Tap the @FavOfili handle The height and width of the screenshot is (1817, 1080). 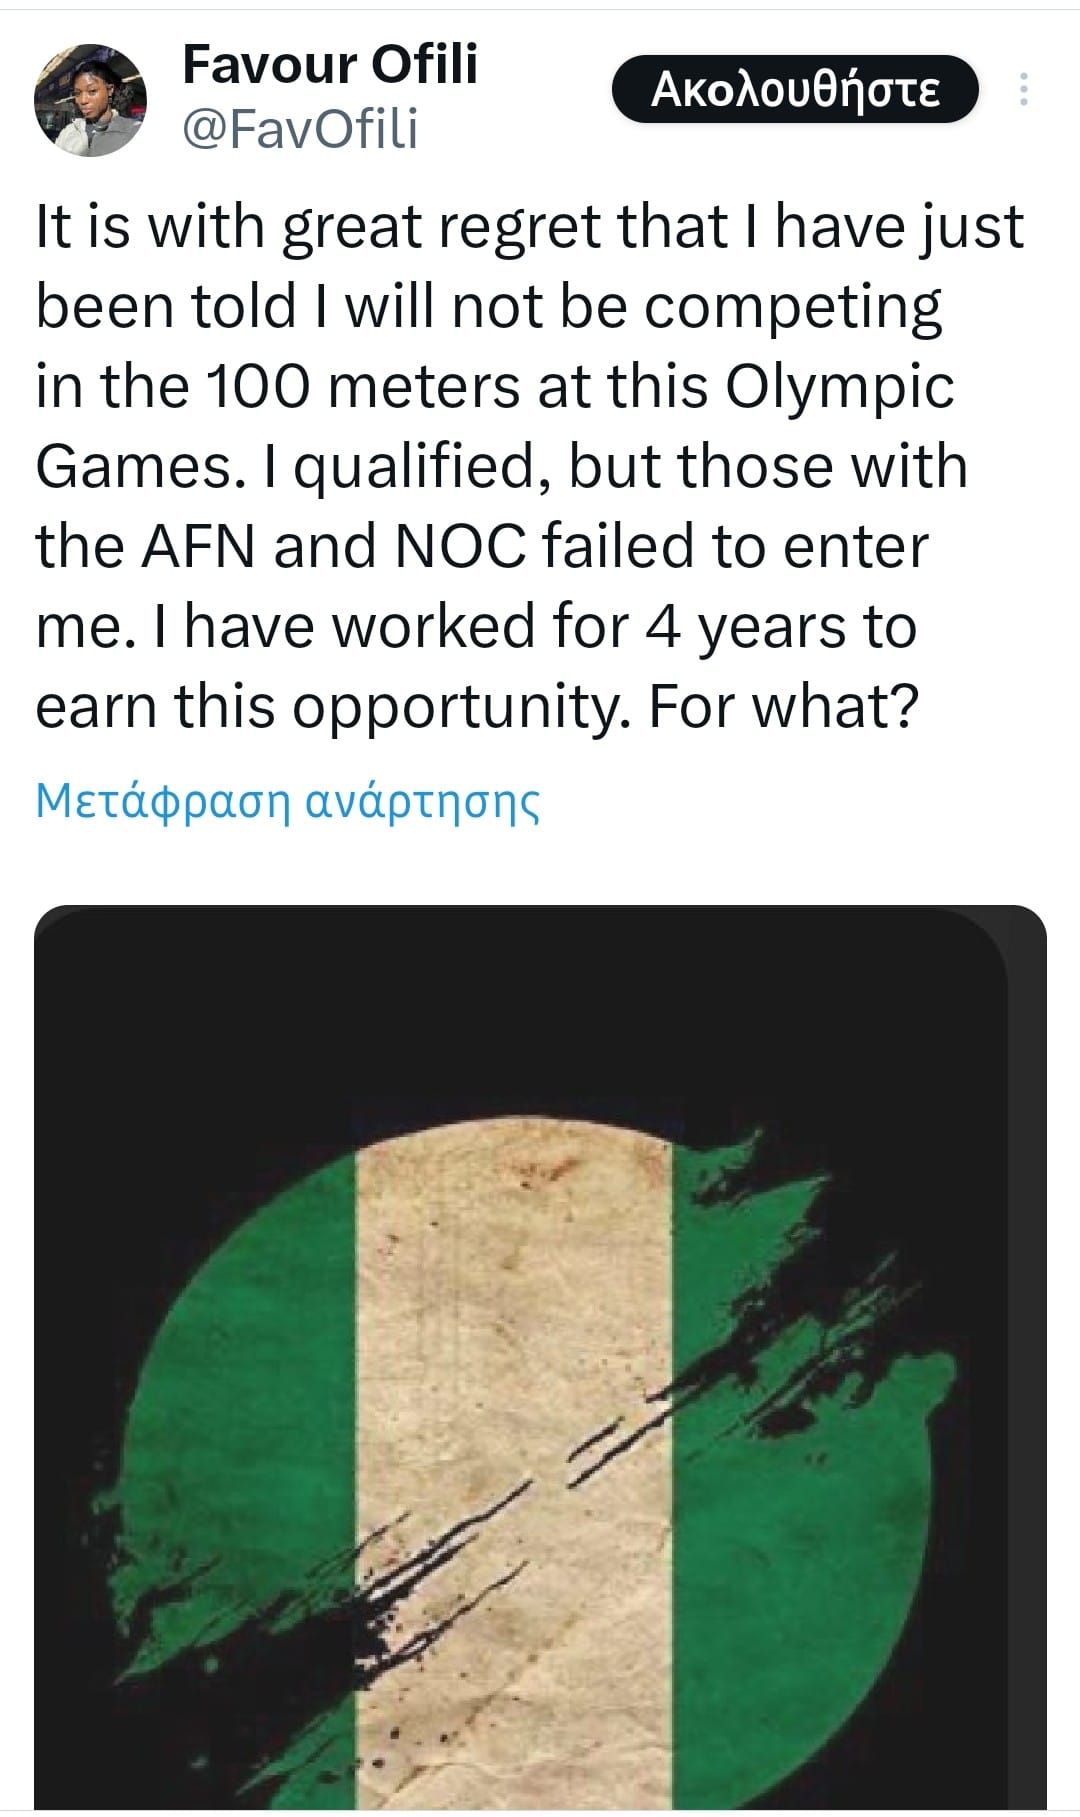[300, 130]
